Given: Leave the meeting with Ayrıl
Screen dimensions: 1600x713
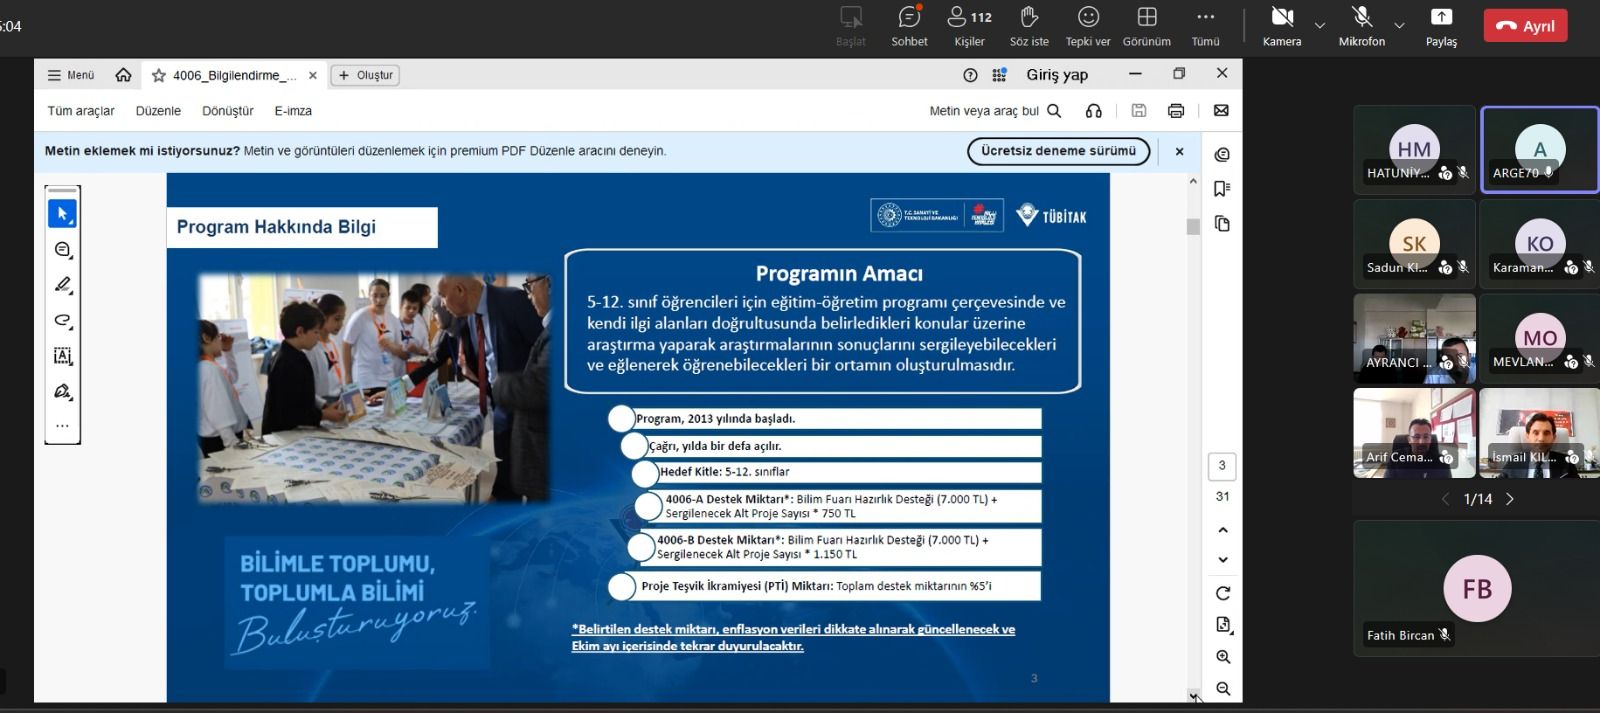Looking at the screenshot, I should pyautogui.click(x=1525, y=26).
